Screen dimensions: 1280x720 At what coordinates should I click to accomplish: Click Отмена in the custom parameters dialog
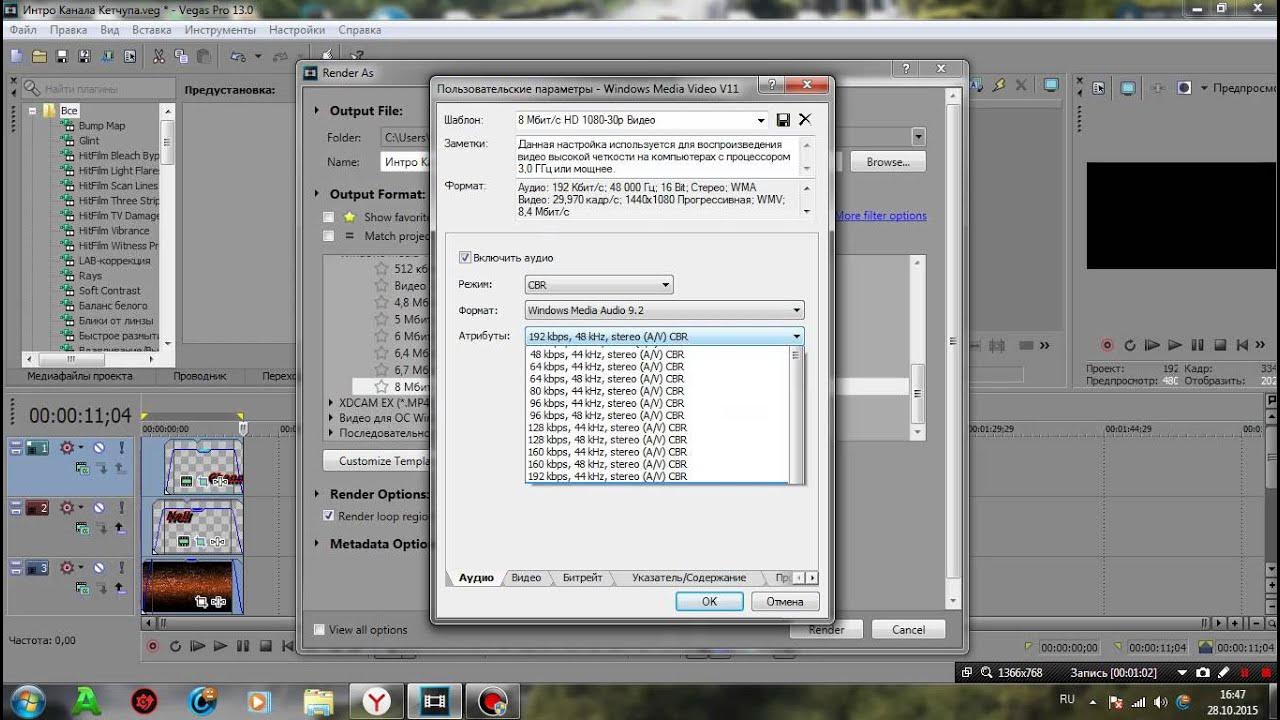tap(785, 602)
